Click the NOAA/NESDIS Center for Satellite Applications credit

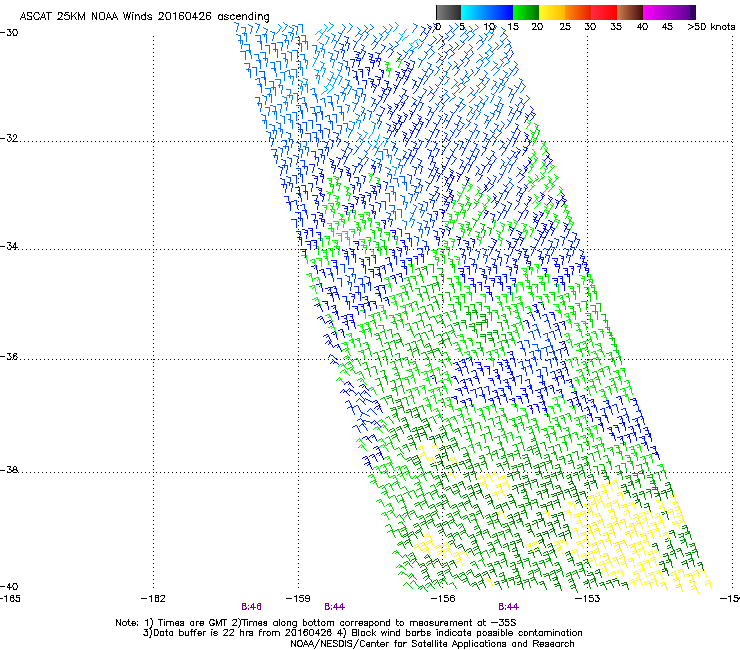[x=432, y=644]
